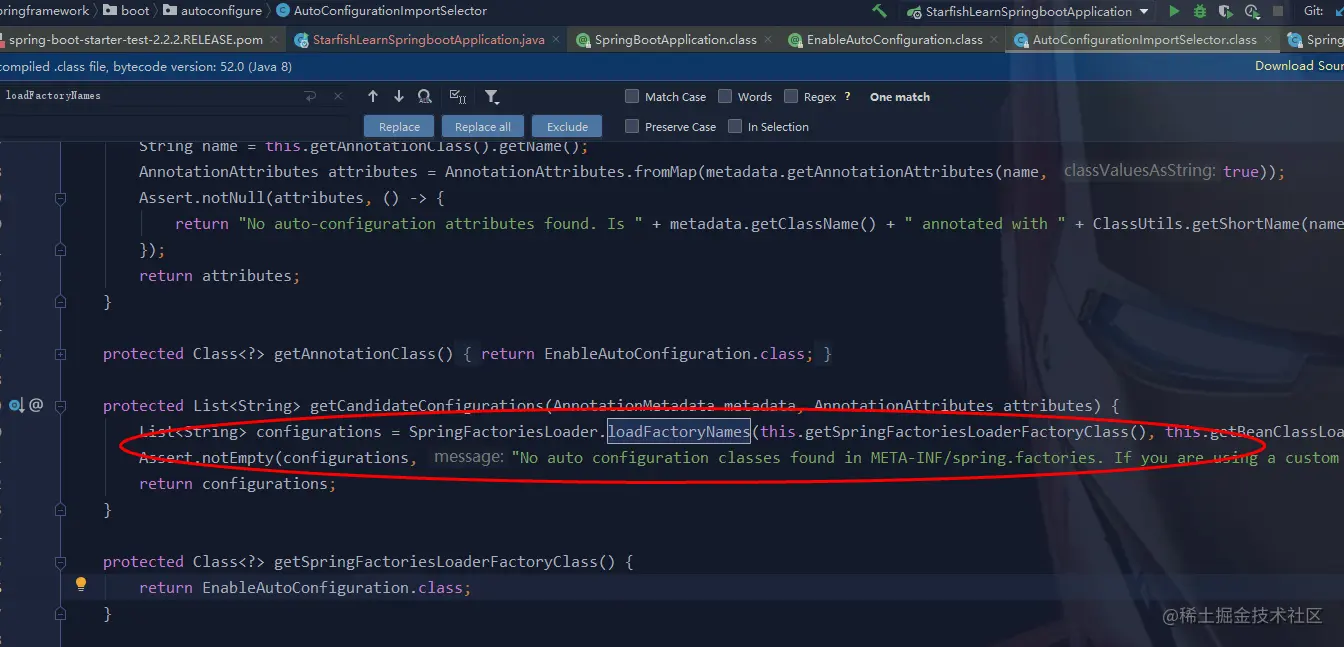Viewport: 1344px width, 647px height.
Task: Jump to the previous occurrence with the up arrow
Action: tap(373, 96)
